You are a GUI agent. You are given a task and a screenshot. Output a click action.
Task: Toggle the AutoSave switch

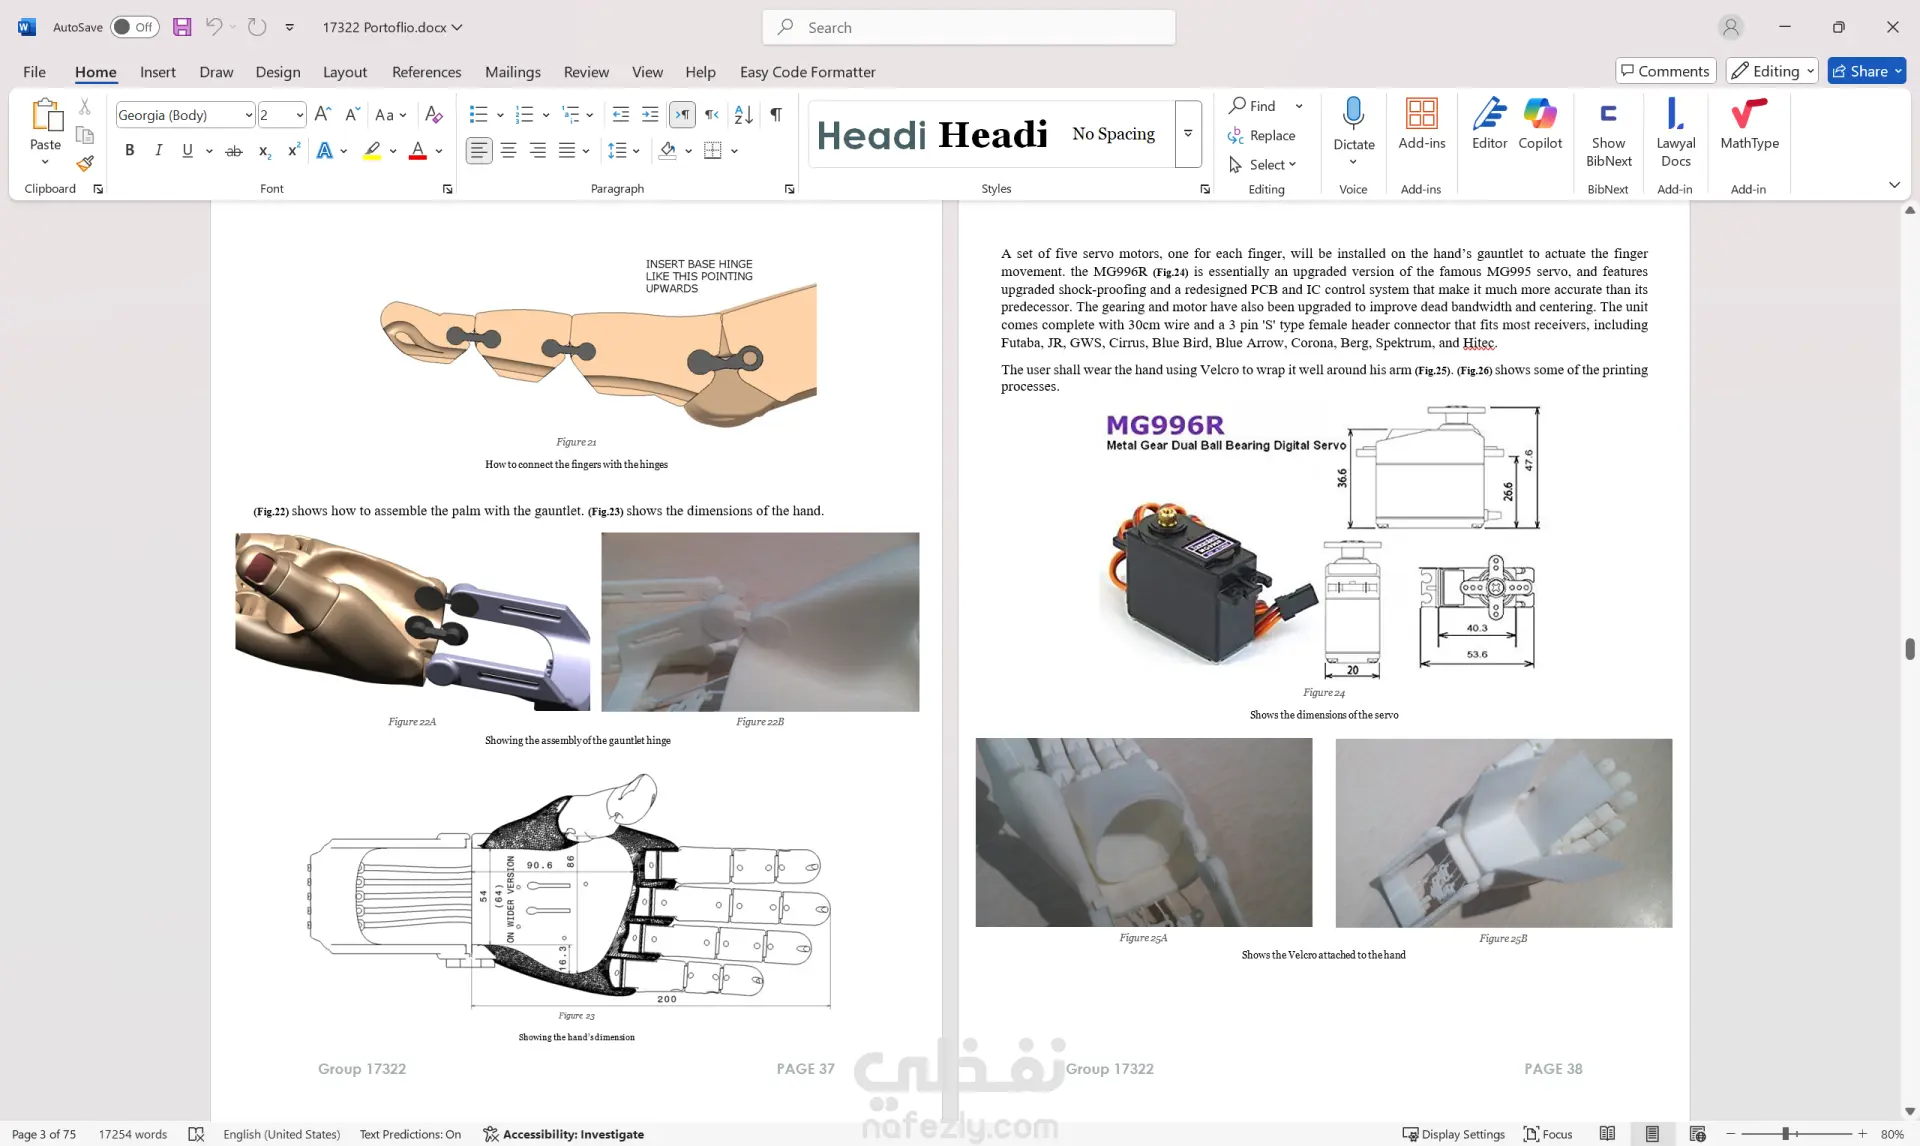[134, 27]
